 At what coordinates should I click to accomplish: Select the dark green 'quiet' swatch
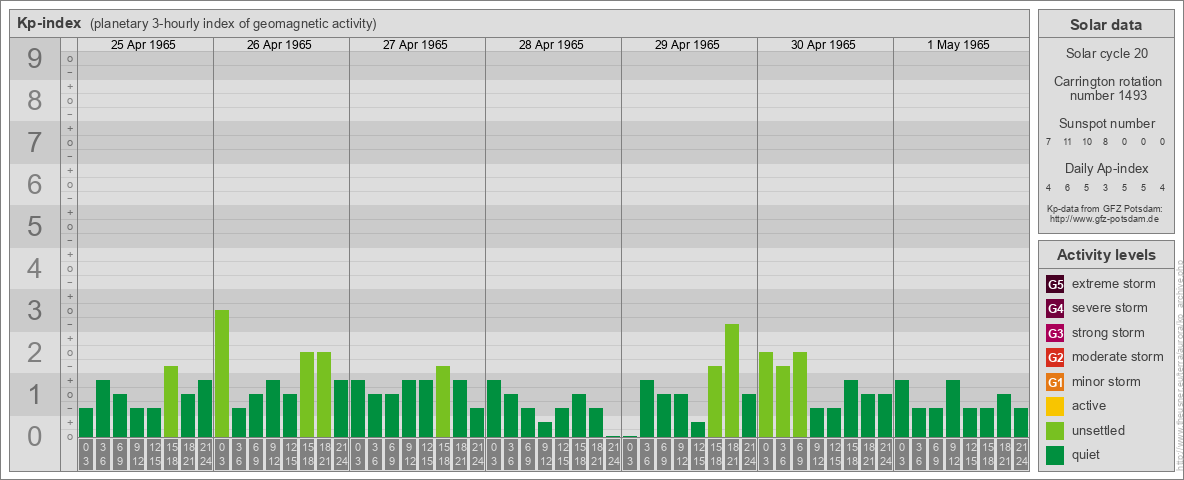[1055, 455]
